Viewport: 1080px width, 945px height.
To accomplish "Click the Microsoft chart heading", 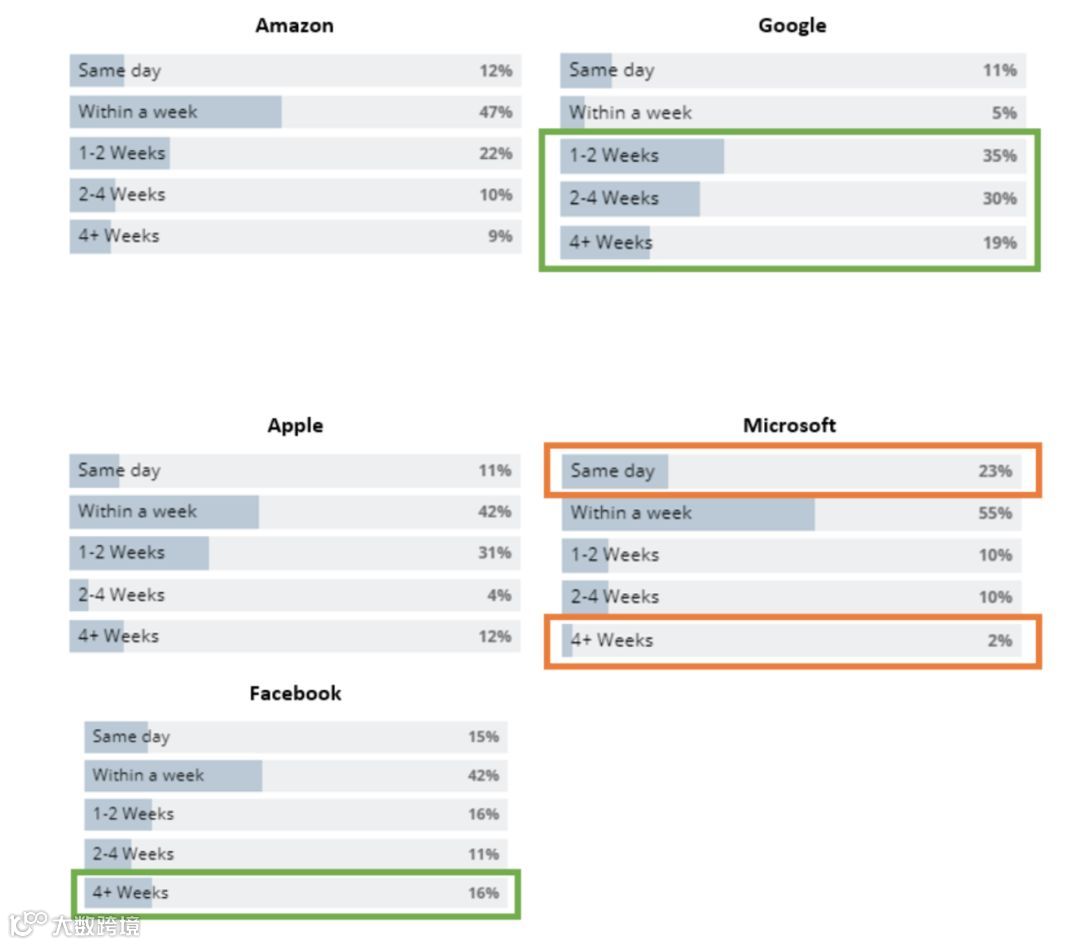I will 789,425.
